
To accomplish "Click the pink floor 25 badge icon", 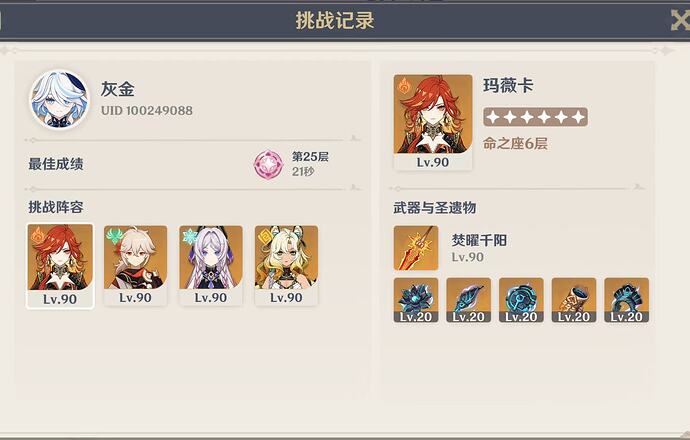I will [x=268, y=165].
